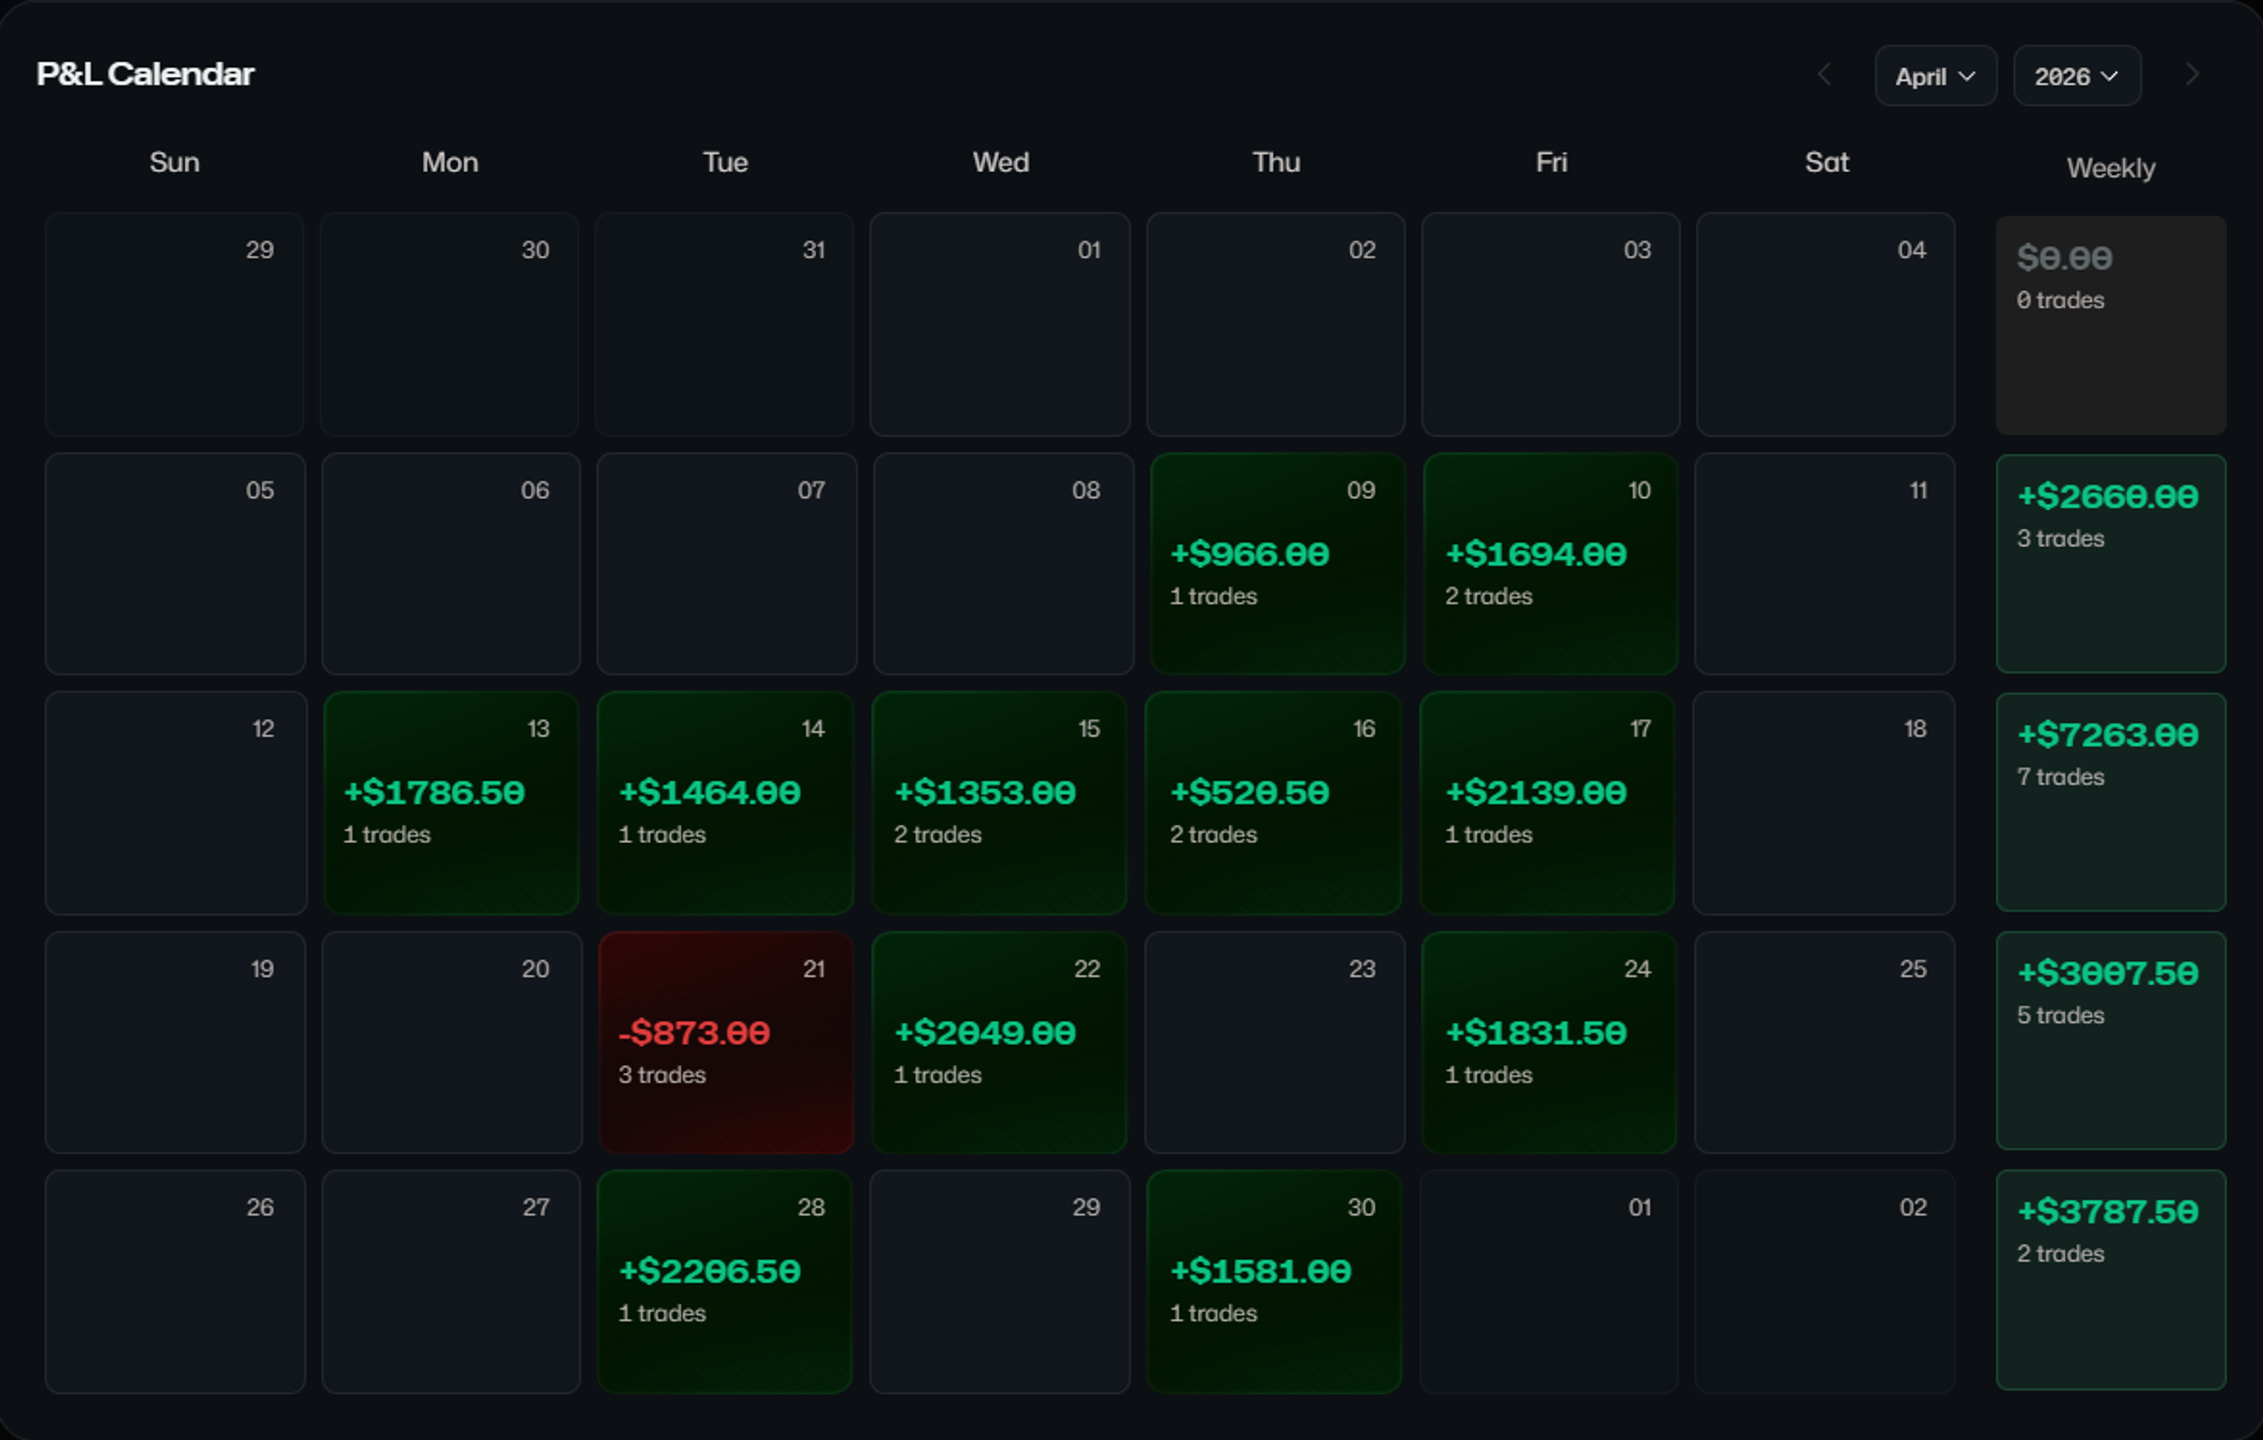Go to previous month arrow

coord(1824,75)
